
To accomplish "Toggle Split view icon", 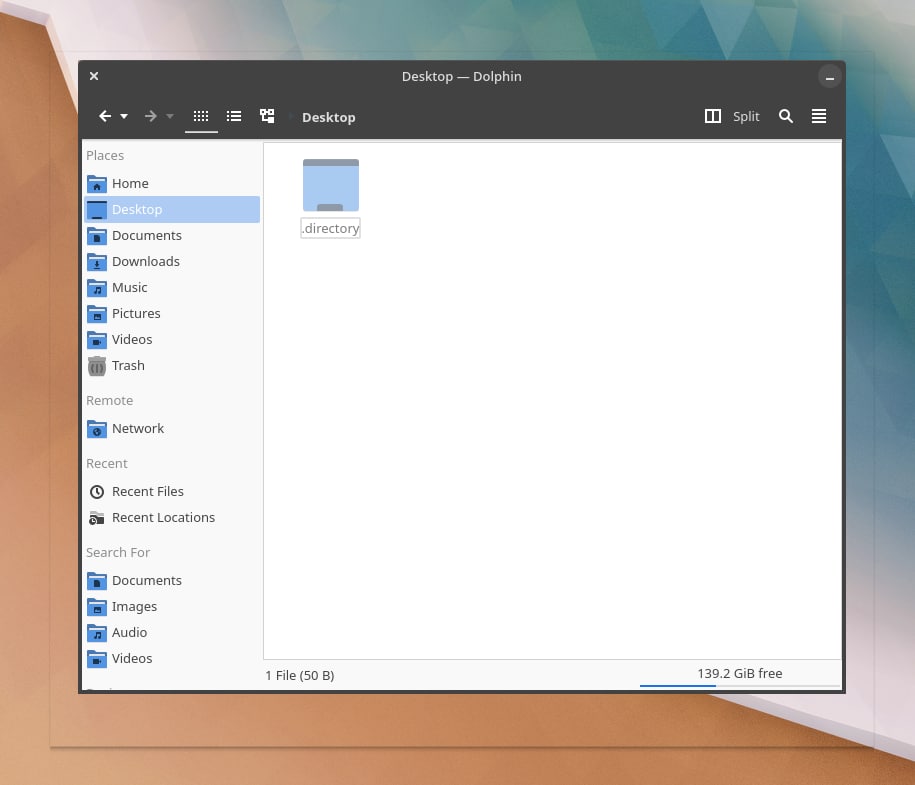I will point(713,116).
